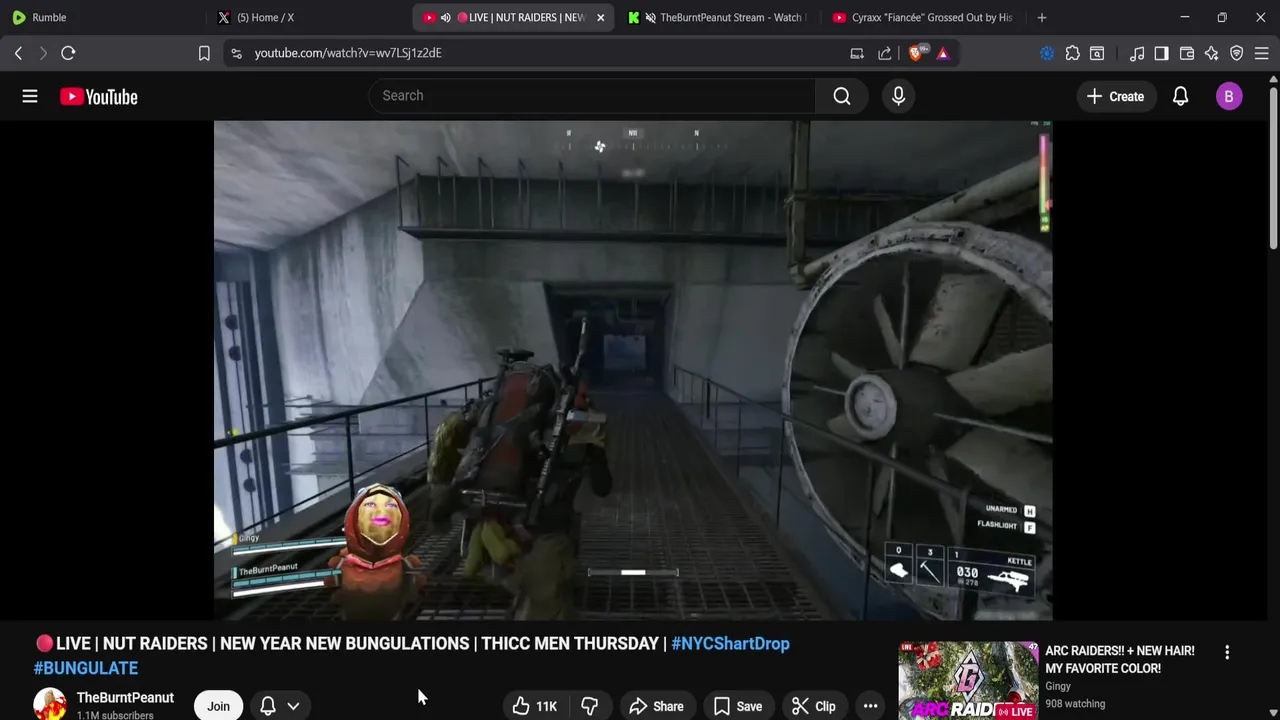
Task: Click the Gingy channel name
Action: coord(1058,686)
